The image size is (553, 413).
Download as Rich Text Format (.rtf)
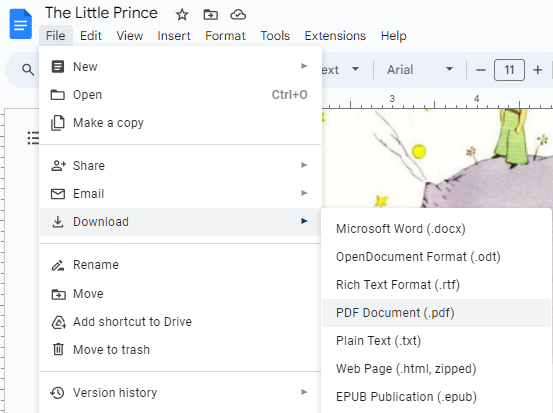tap(436, 285)
